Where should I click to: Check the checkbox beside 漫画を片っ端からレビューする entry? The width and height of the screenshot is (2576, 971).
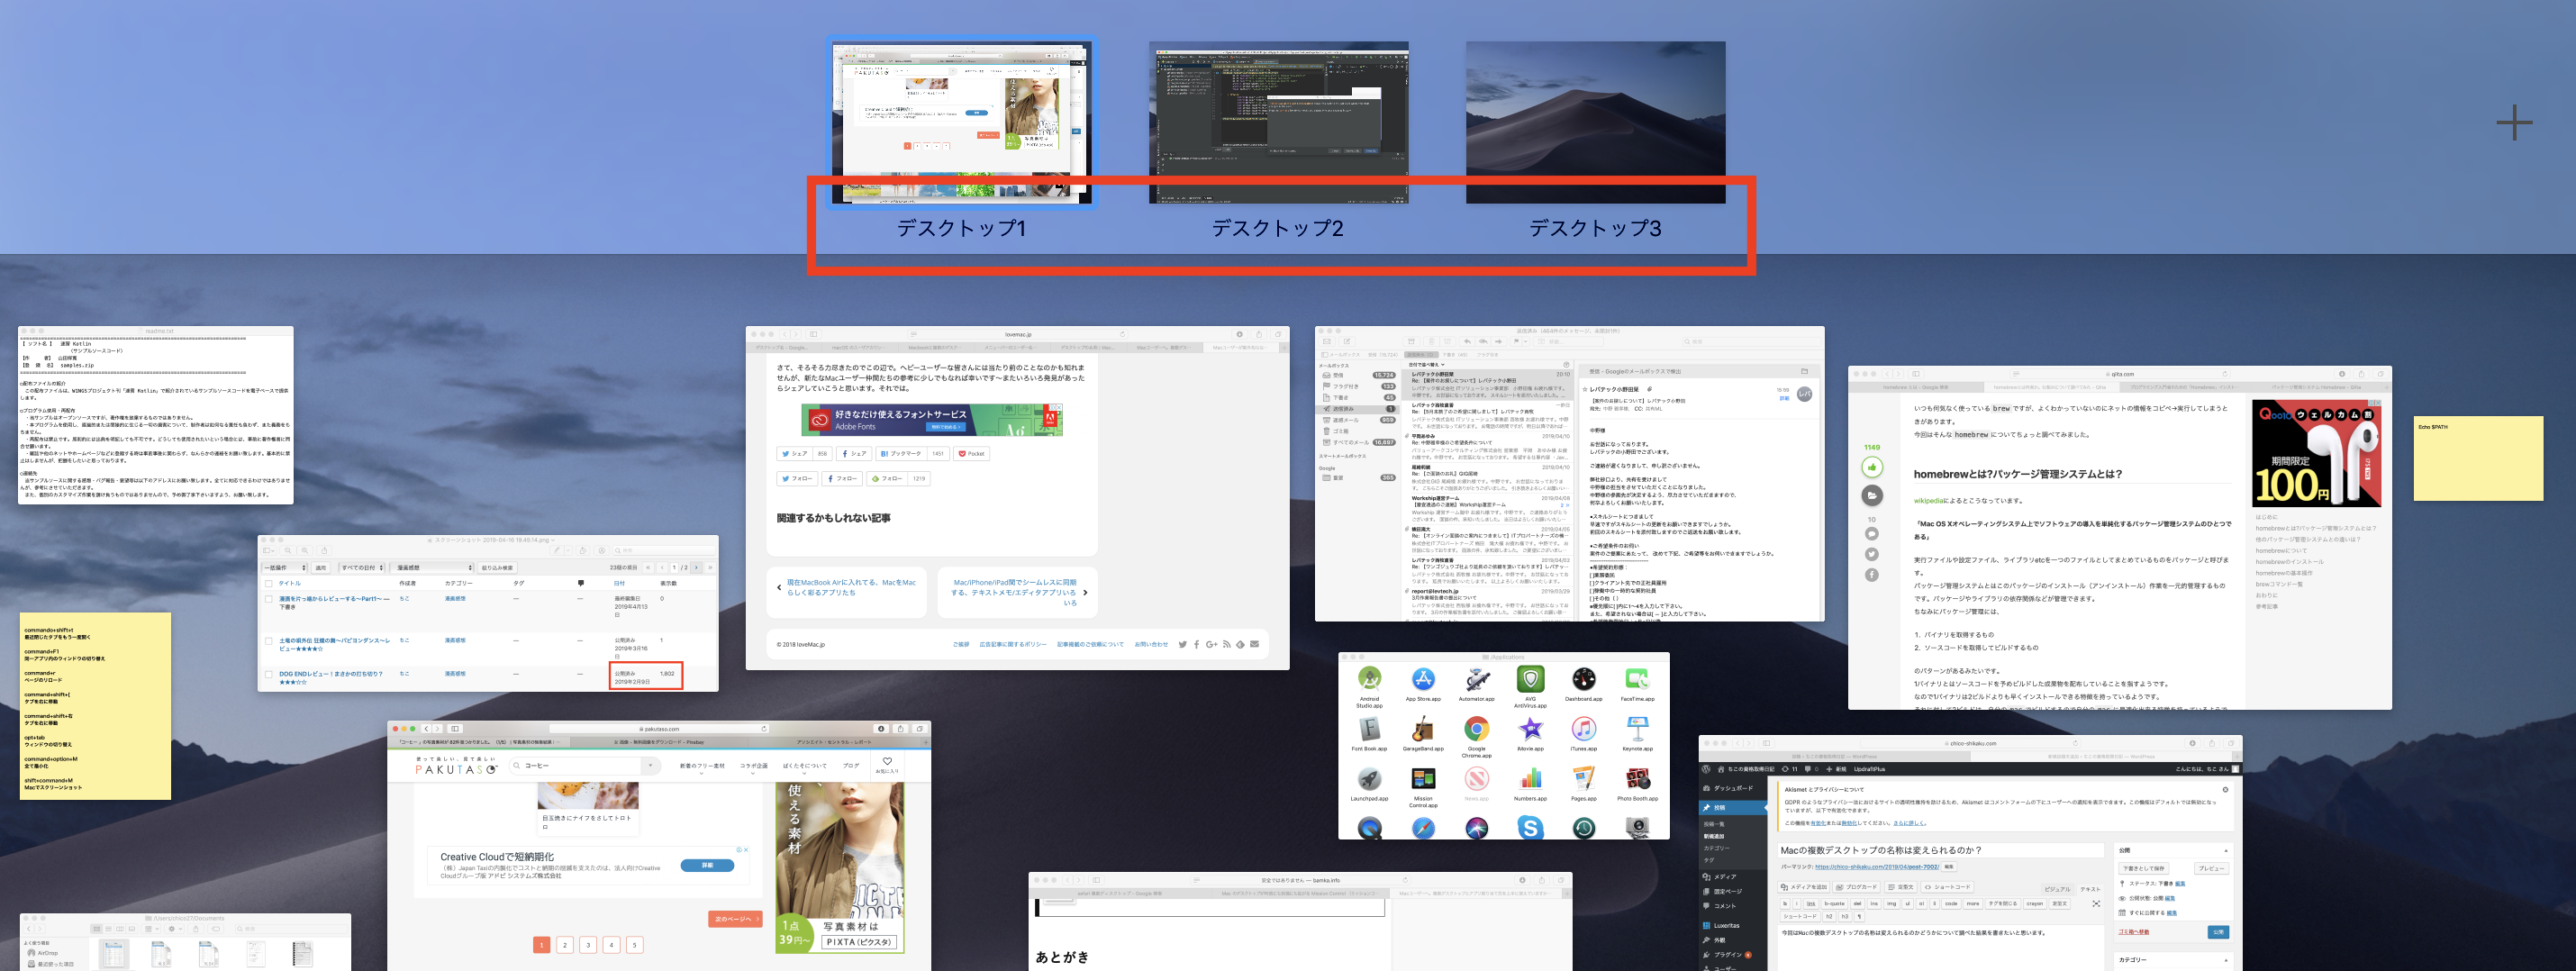[268, 599]
